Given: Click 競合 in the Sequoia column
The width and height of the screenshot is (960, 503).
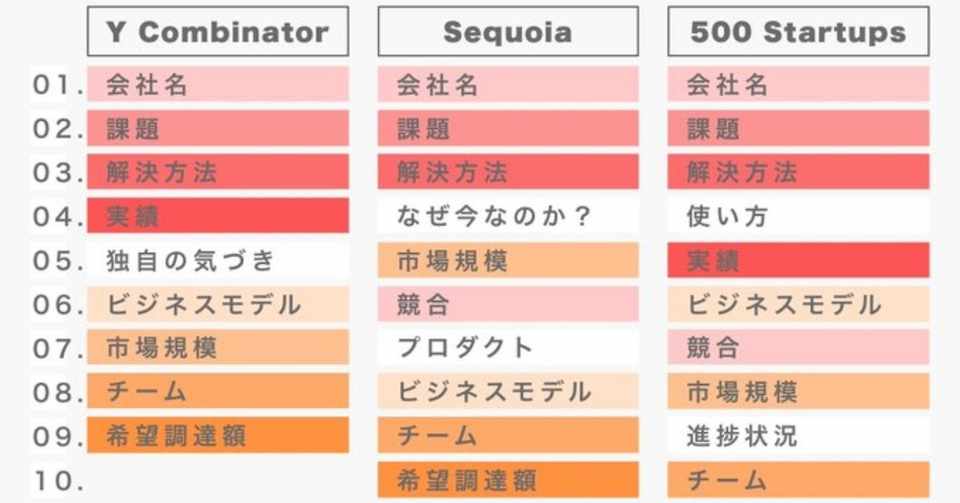Looking at the screenshot, I should tap(507, 304).
